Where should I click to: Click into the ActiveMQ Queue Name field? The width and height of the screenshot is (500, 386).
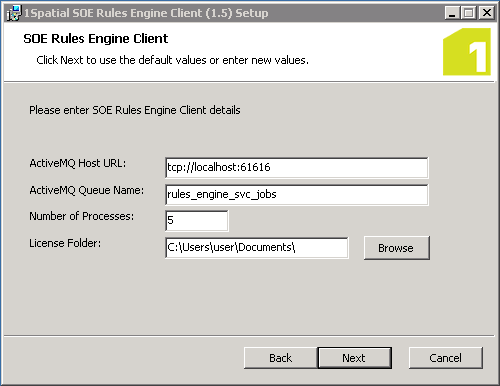coord(297,195)
